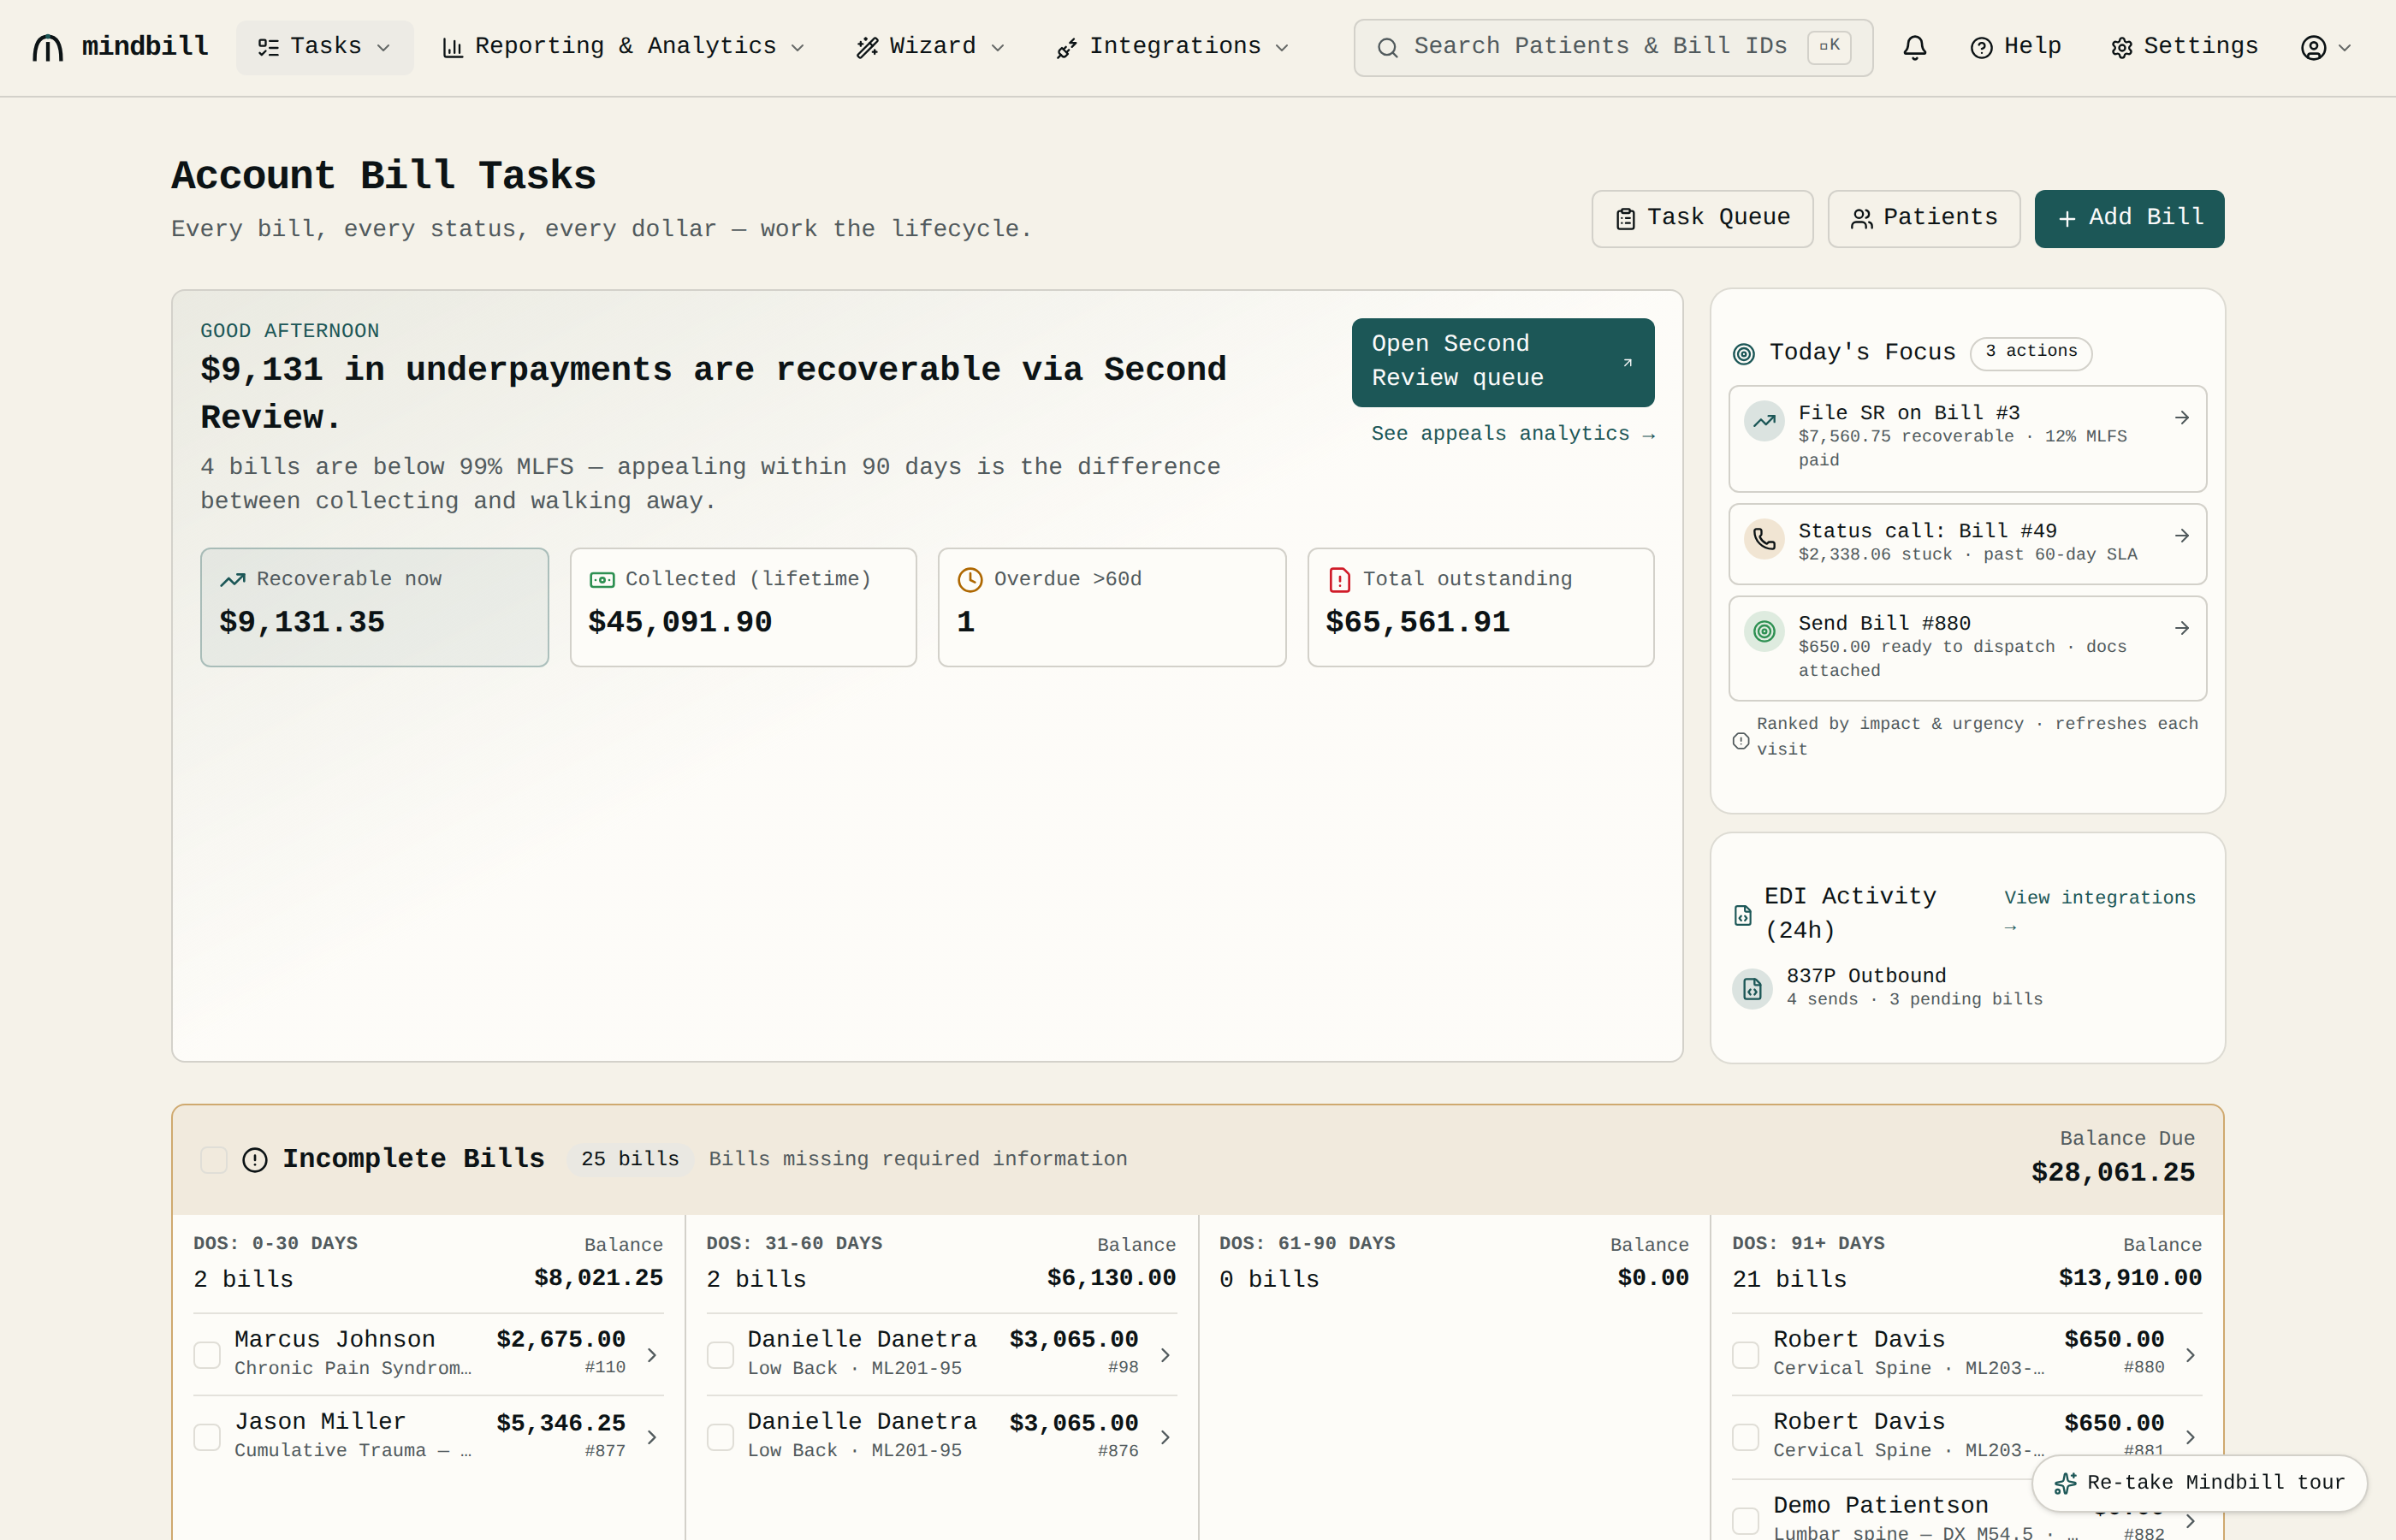
Task: Open the notifications bell
Action: (1914, 47)
